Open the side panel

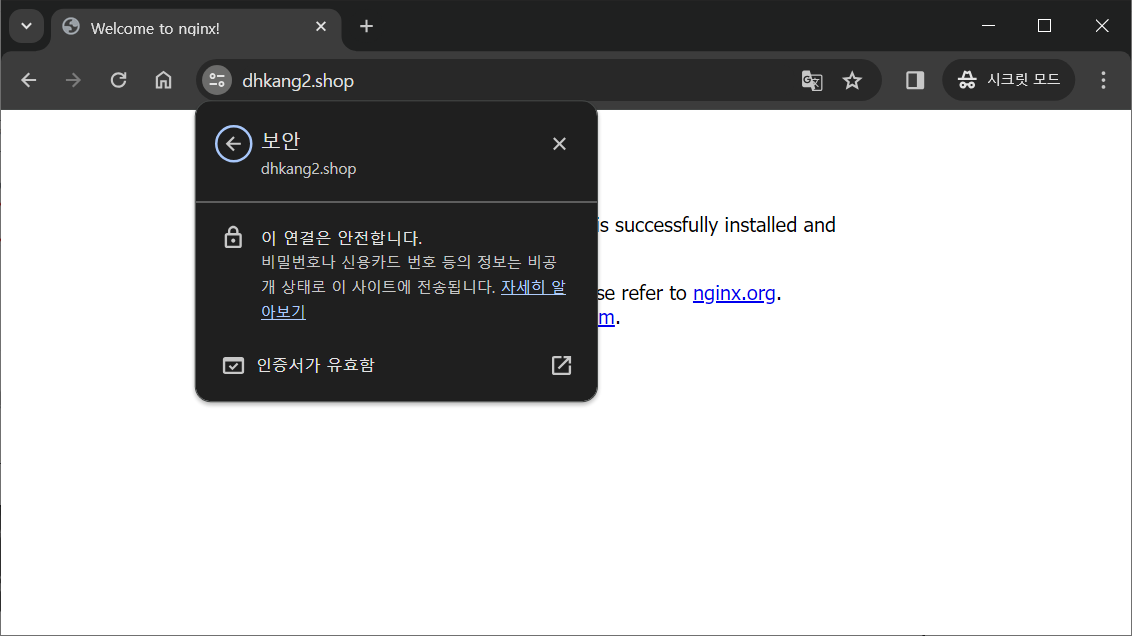coord(915,80)
